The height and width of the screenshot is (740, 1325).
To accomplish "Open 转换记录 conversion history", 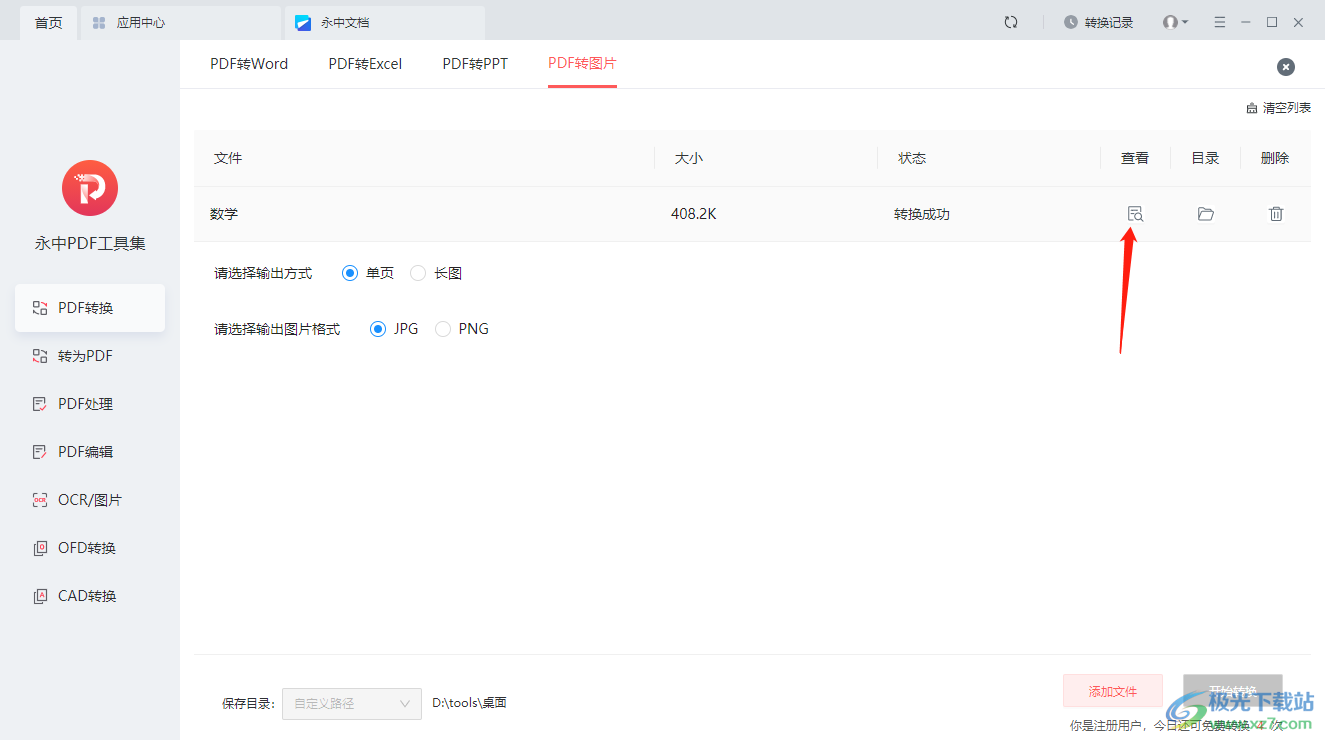I will tap(1099, 22).
